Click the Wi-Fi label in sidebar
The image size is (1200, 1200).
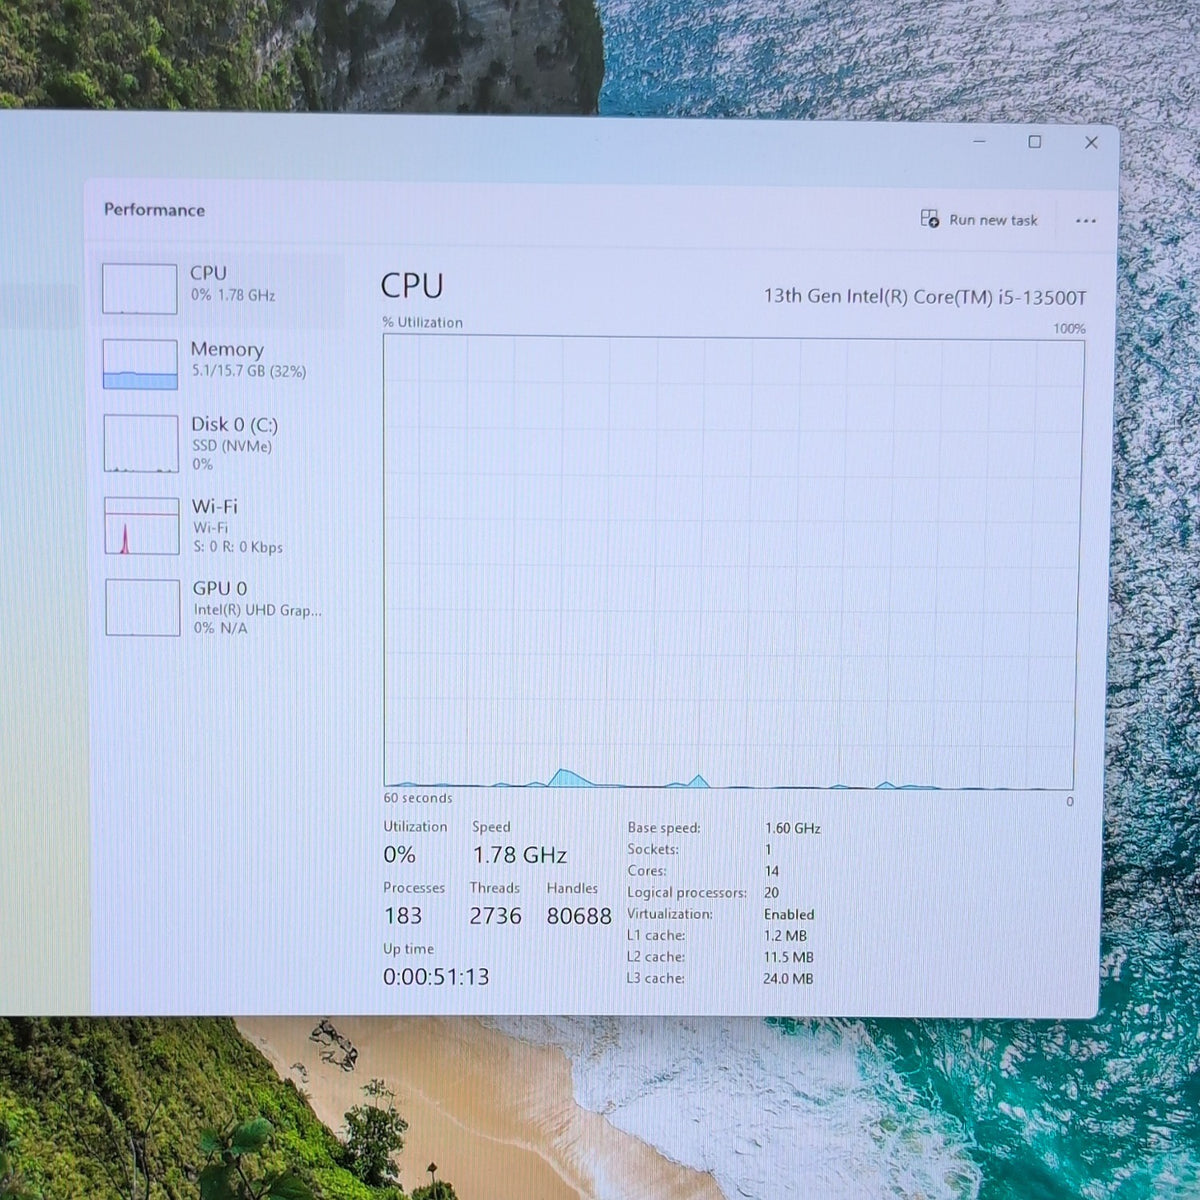pos(215,506)
